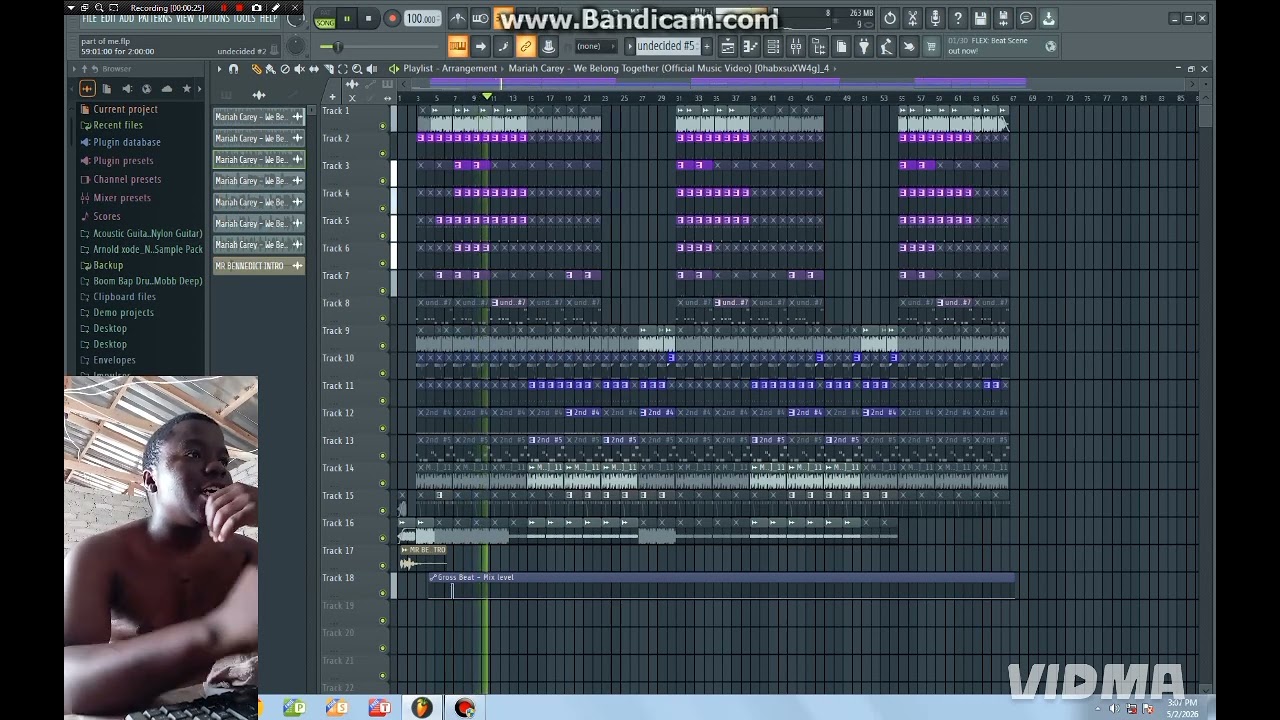Open the one-click audio recording microphone icon
The width and height of the screenshot is (1280, 720).
pyautogui.click(x=935, y=18)
